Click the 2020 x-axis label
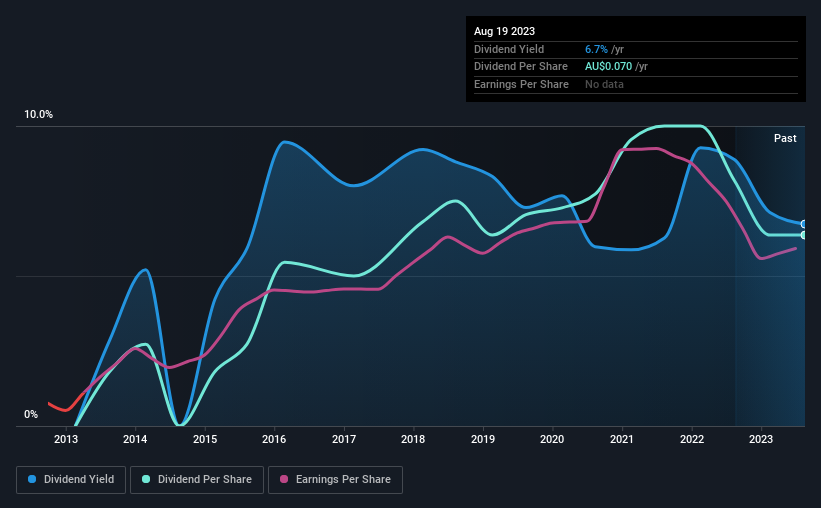 pos(552,439)
